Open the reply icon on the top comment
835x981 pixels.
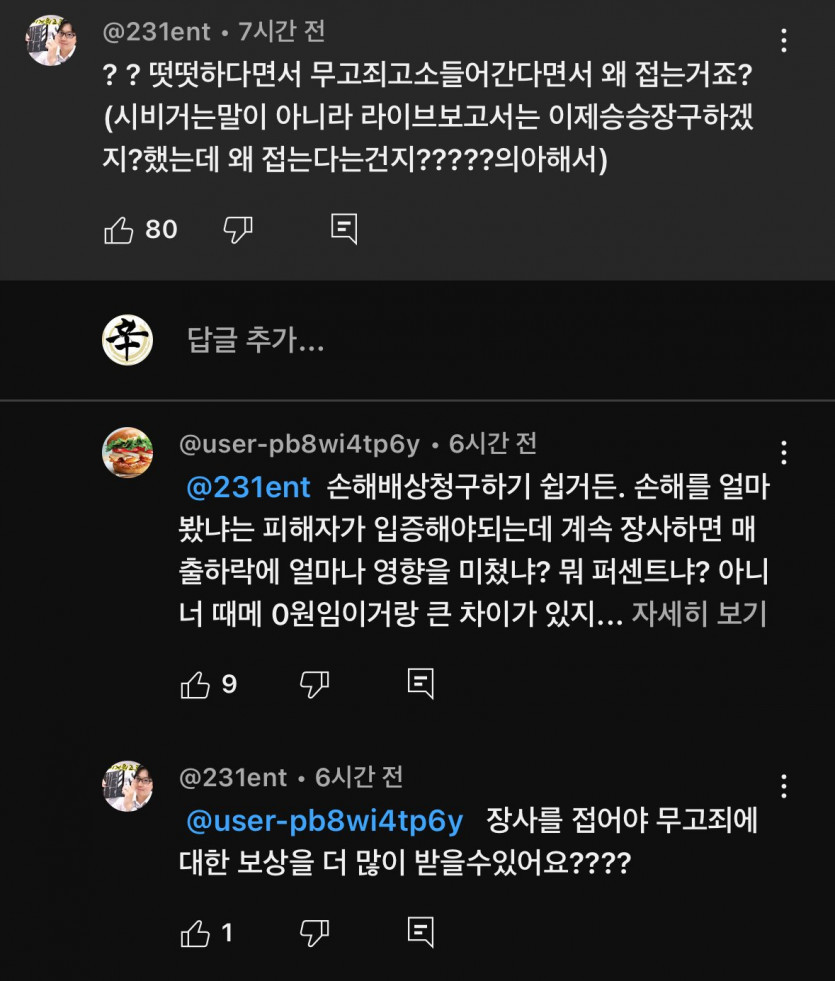coord(344,230)
